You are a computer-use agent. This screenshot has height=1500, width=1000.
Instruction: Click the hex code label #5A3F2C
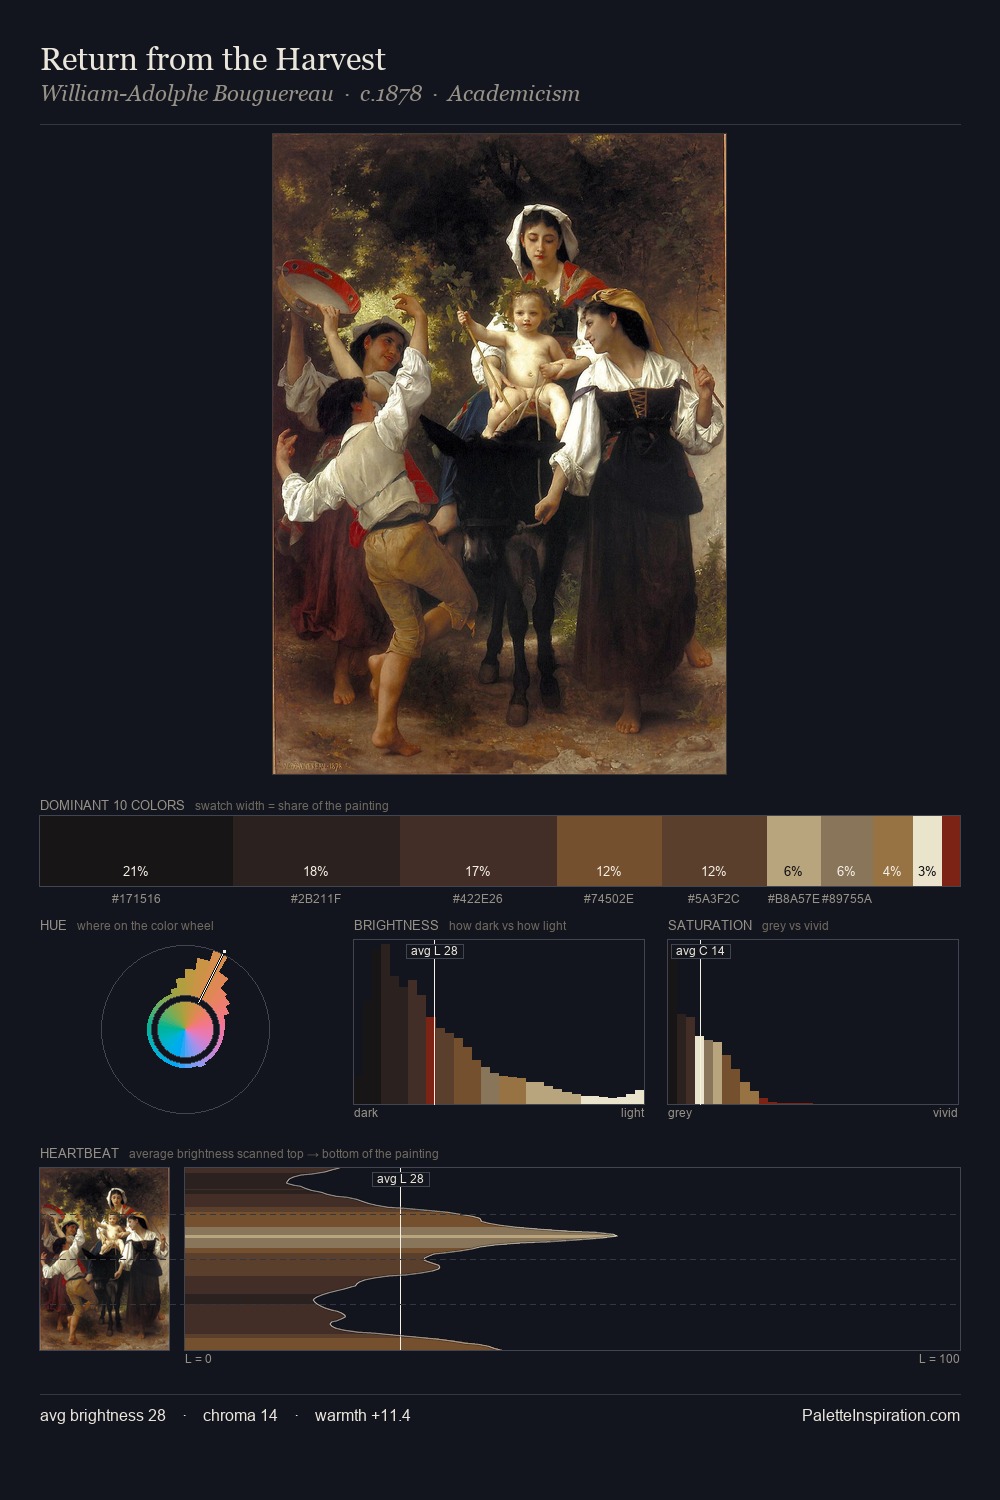[714, 899]
